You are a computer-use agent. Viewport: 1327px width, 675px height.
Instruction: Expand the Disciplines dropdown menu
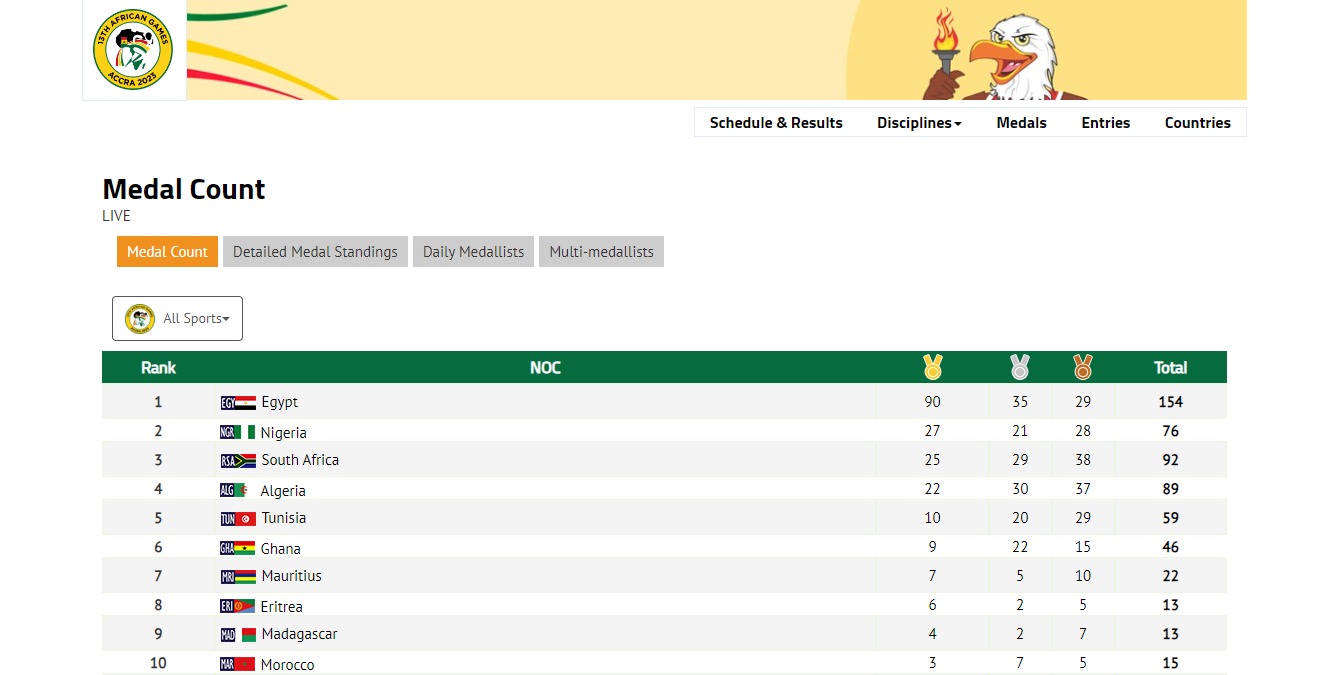pos(919,123)
